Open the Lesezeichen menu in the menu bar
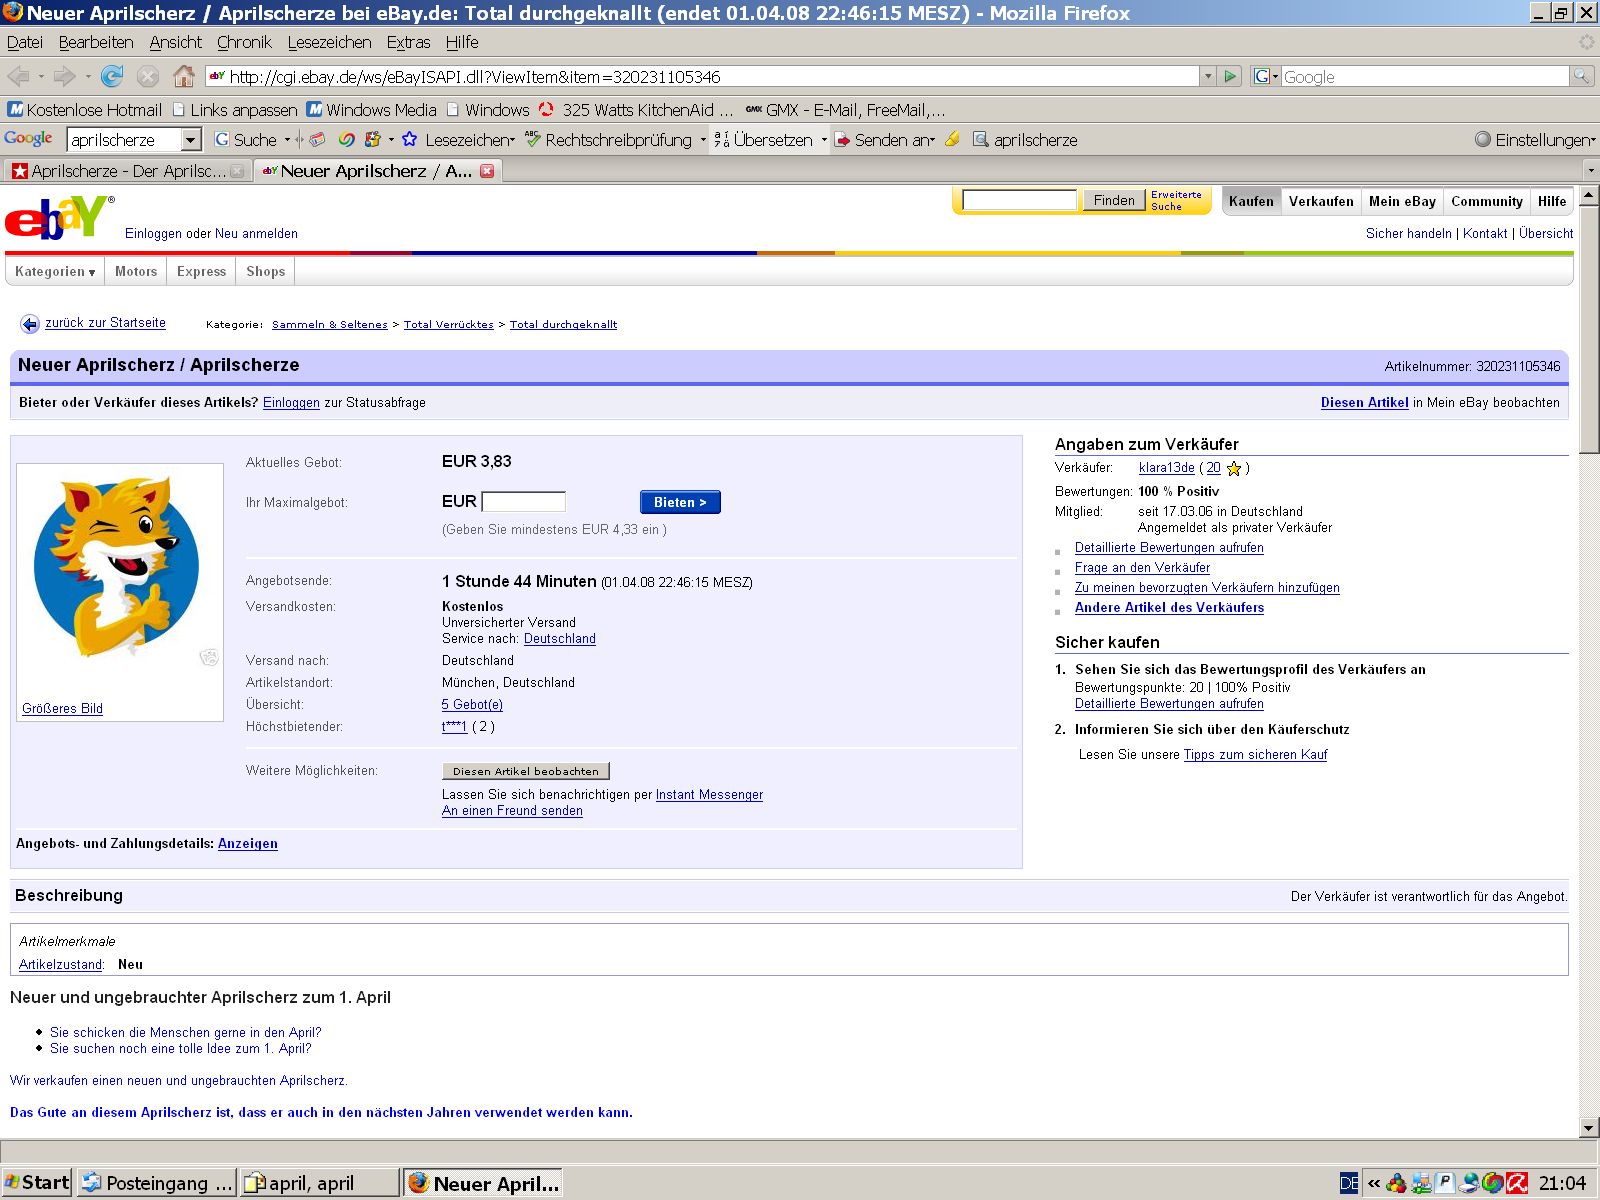Image resolution: width=1600 pixels, height=1200 pixels. point(329,42)
